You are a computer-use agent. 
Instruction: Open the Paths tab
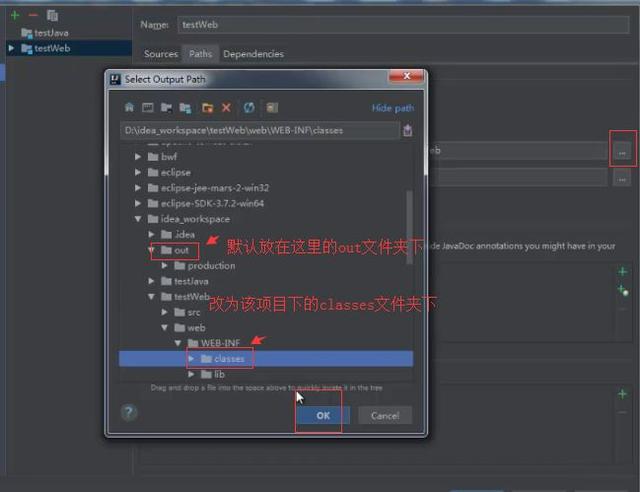click(x=200, y=54)
